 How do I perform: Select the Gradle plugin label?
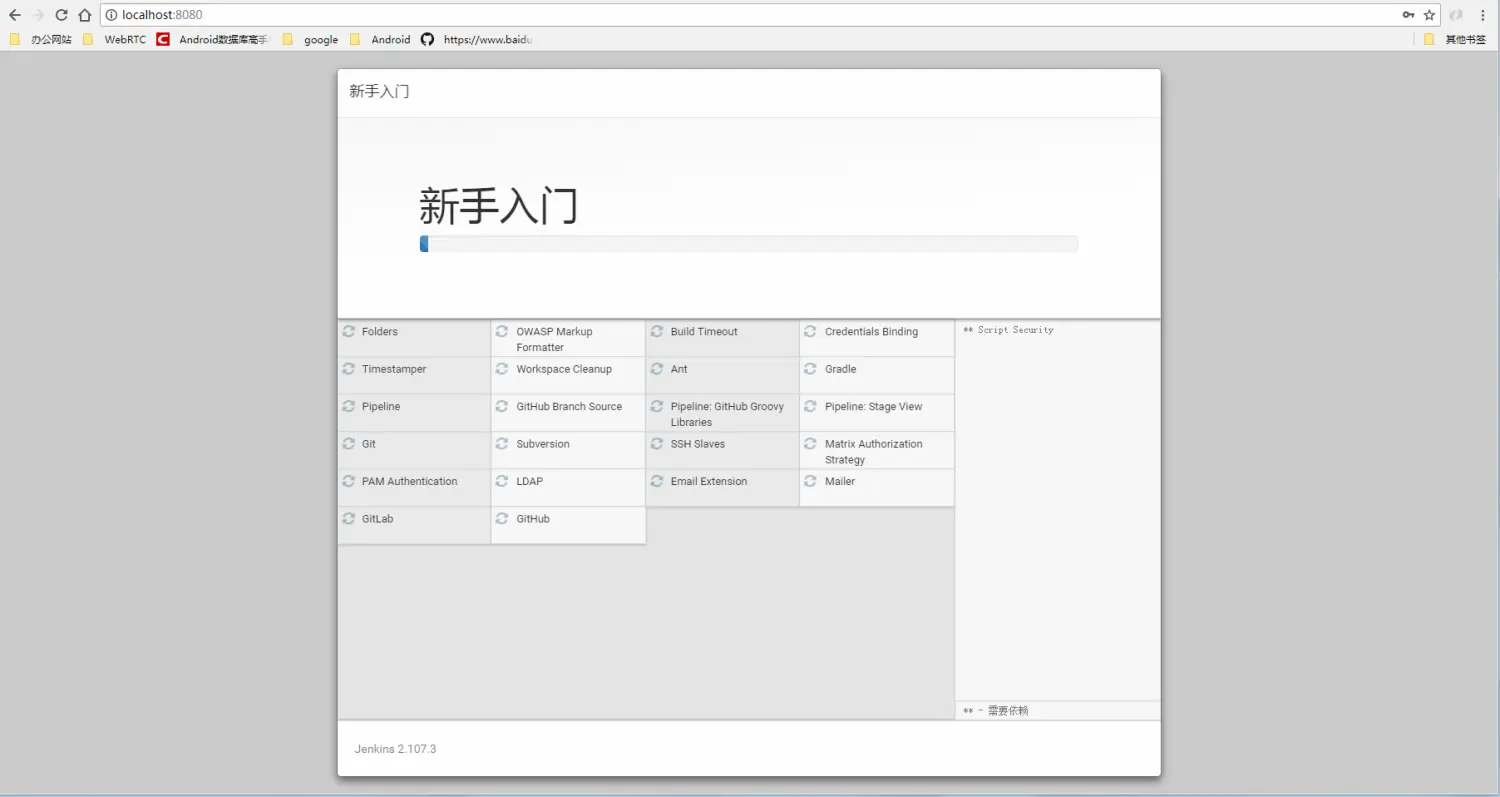click(x=840, y=369)
